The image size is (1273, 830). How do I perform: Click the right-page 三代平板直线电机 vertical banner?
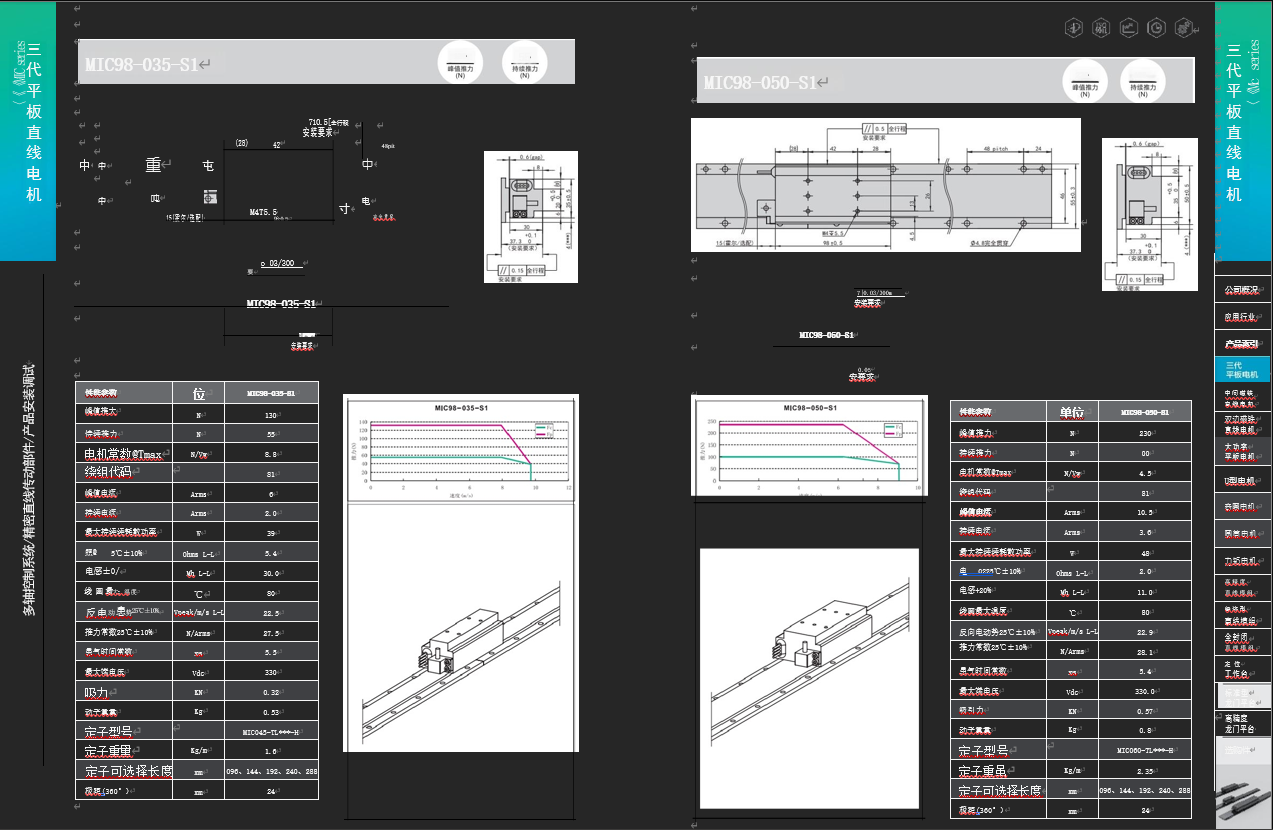point(1243,129)
